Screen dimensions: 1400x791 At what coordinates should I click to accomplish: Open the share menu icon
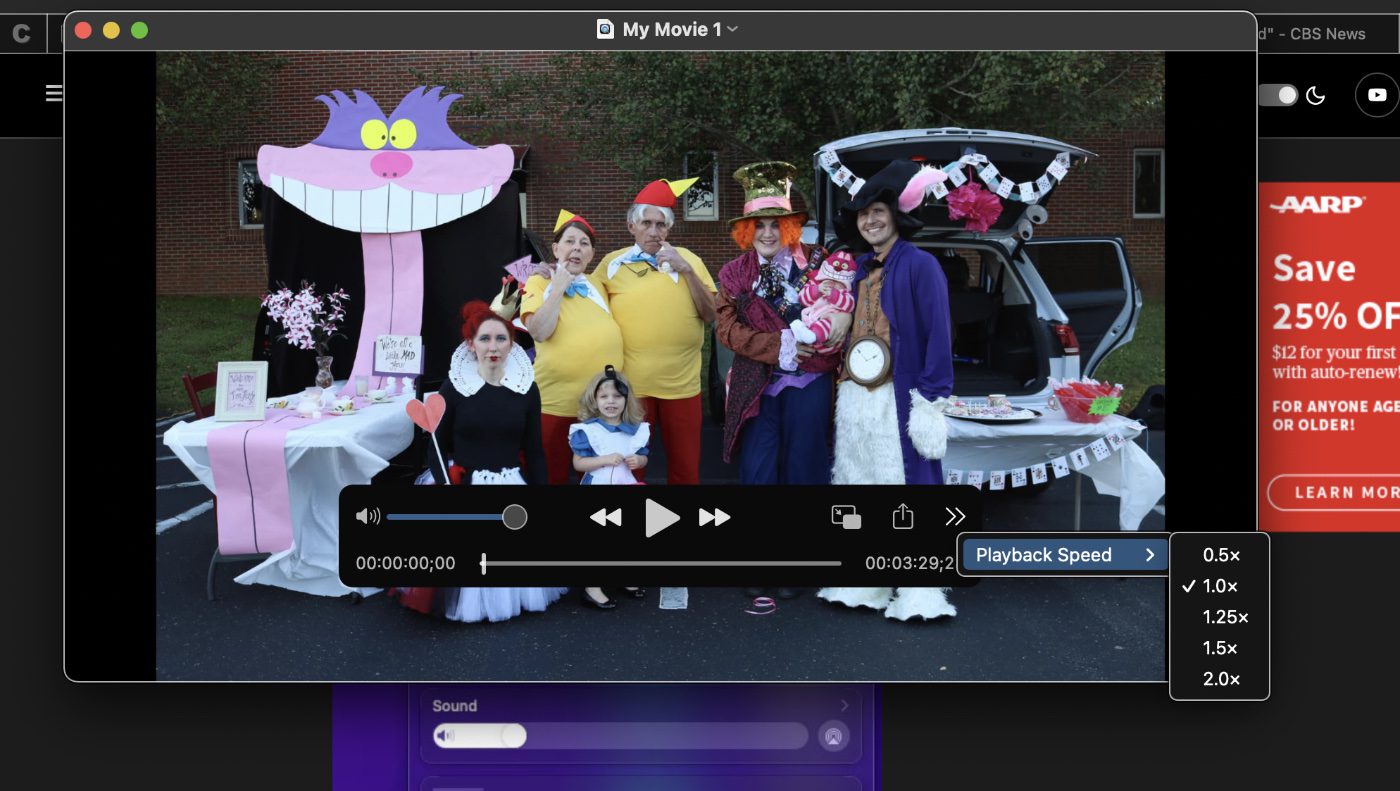[x=902, y=516]
